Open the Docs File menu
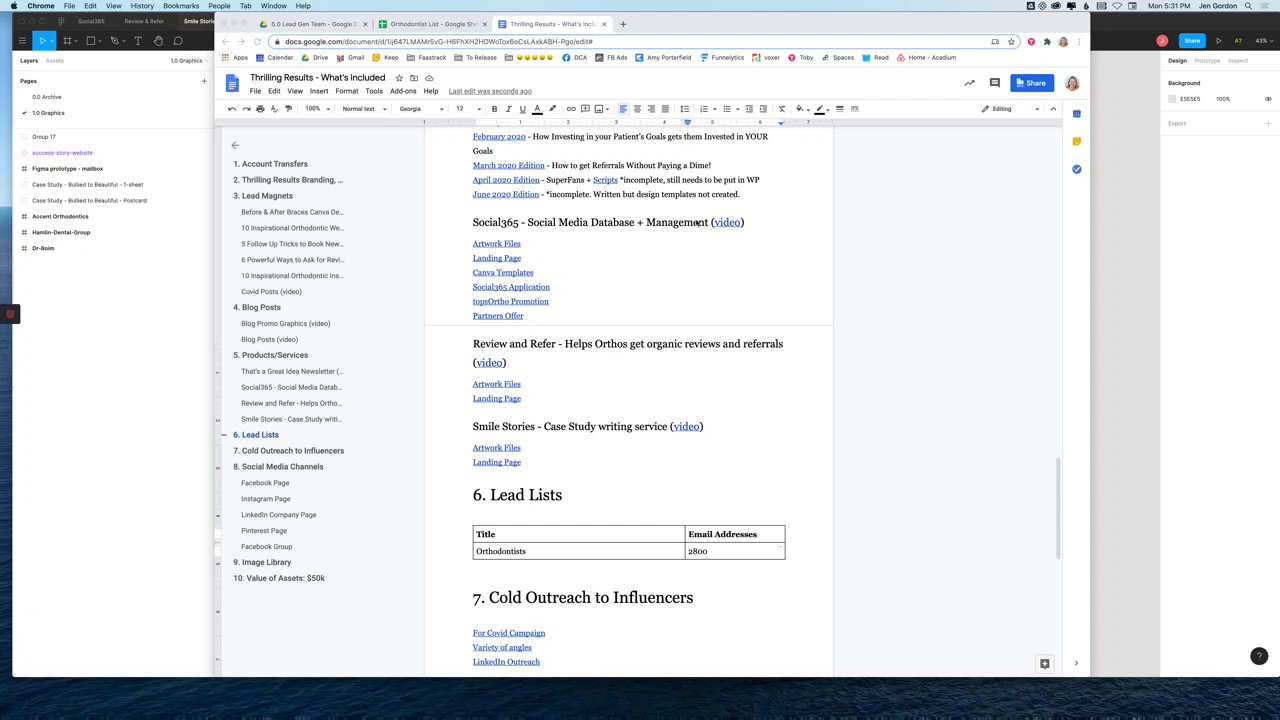The width and height of the screenshot is (1280, 720). pos(255,91)
